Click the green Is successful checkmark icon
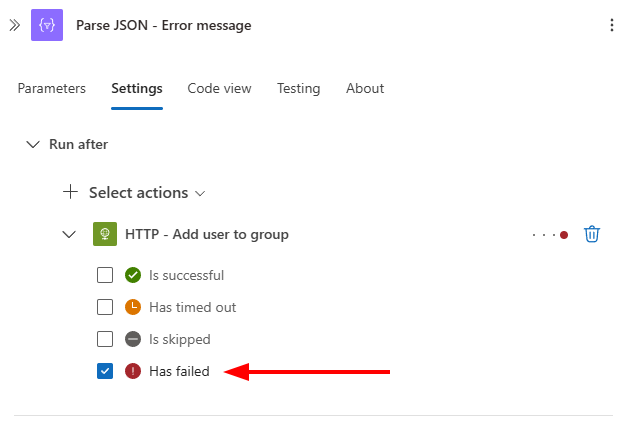This screenshot has width=625, height=429. tap(133, 275)
